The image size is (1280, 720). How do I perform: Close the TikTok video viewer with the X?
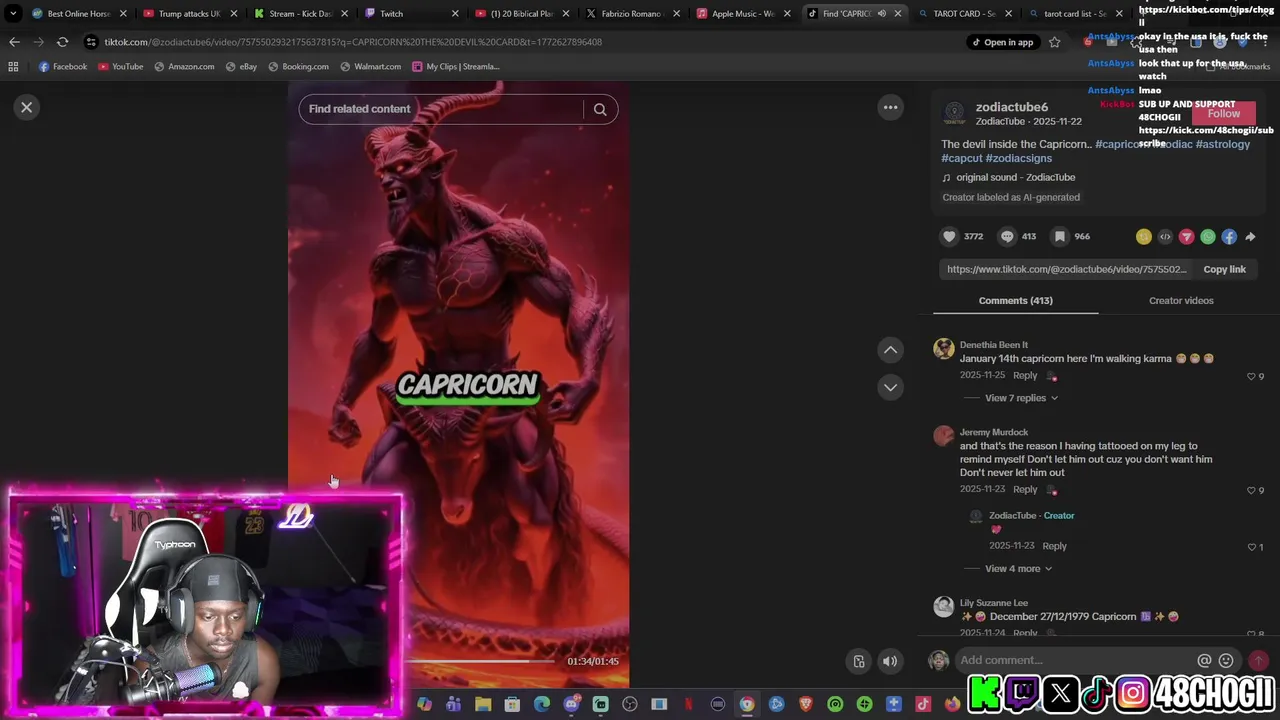[x=27, y=107]
